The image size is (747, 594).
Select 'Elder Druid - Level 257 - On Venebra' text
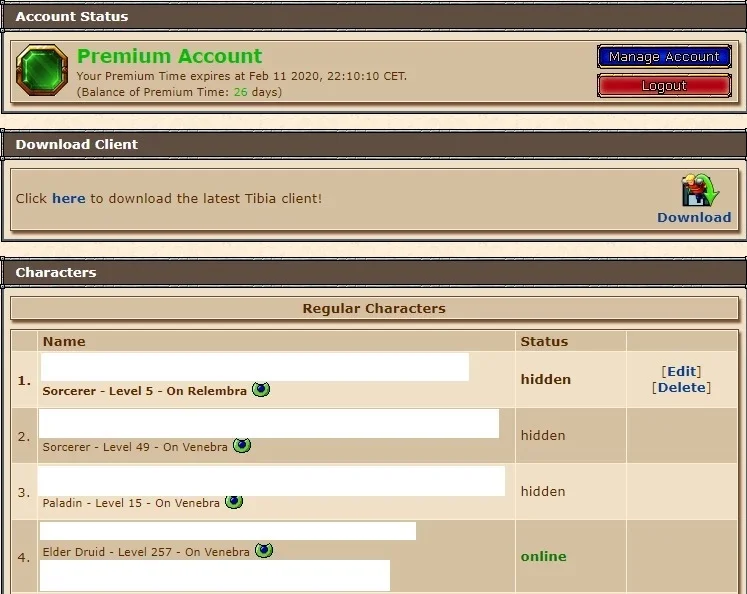coord(146,552)
